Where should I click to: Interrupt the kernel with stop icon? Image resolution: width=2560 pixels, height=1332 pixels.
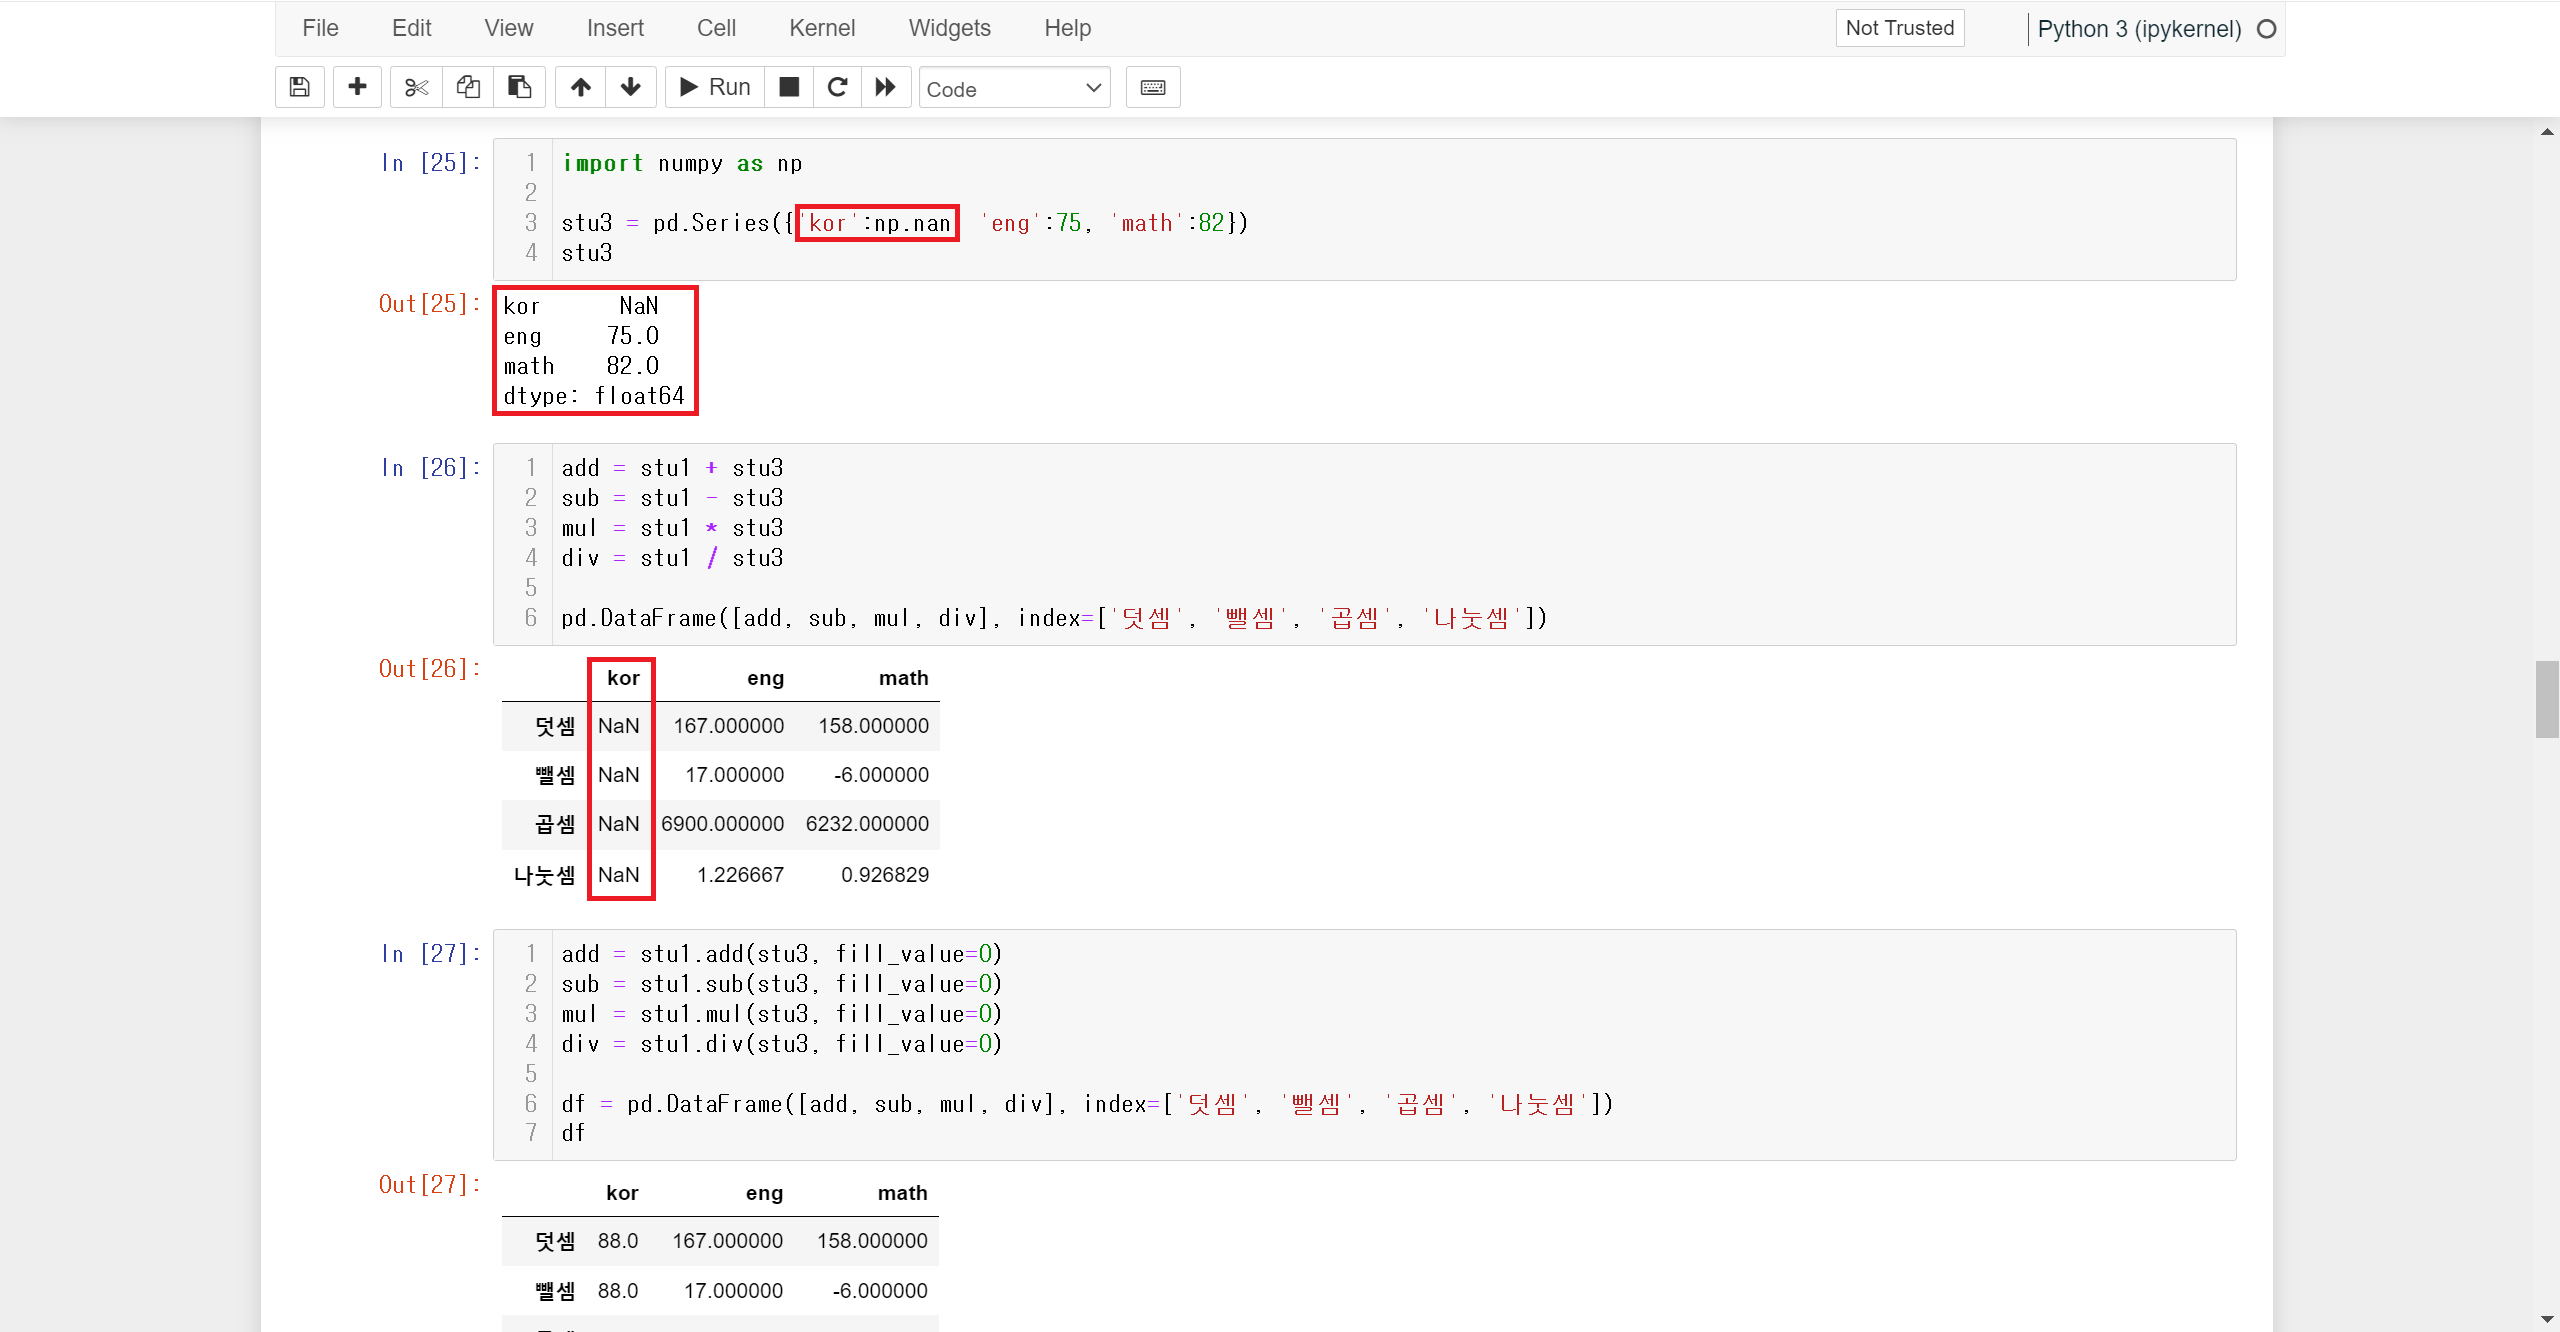point(789,87)
